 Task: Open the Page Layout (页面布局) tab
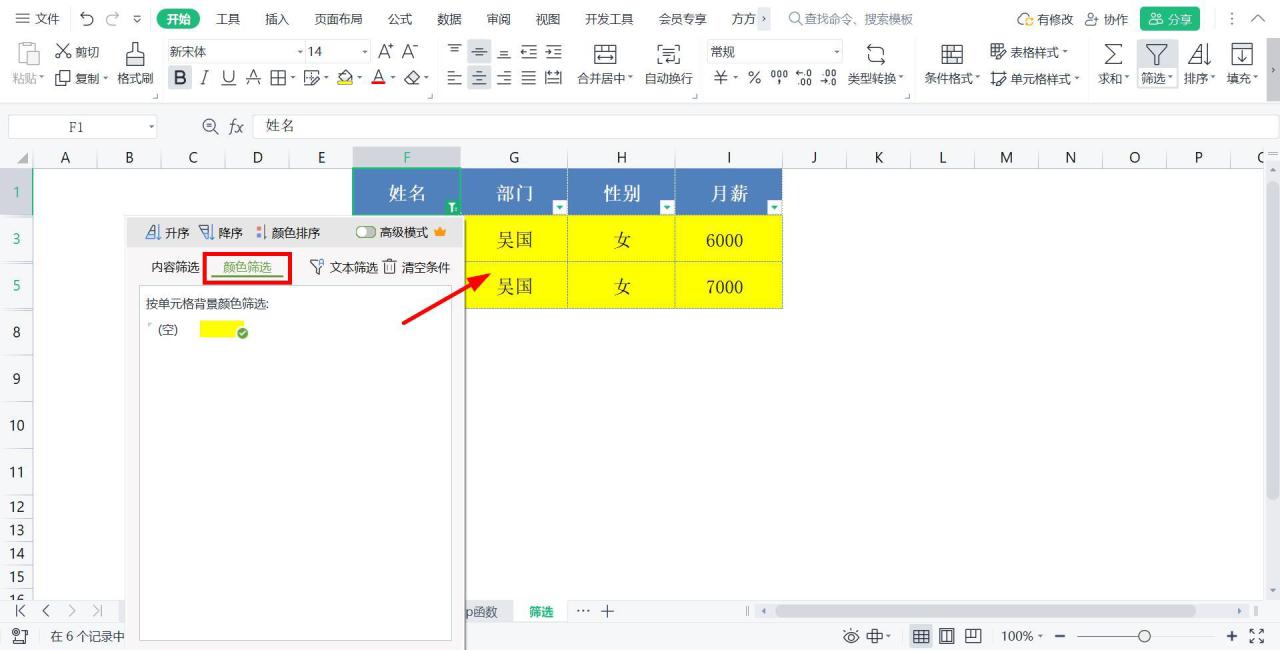coord(339,19)
